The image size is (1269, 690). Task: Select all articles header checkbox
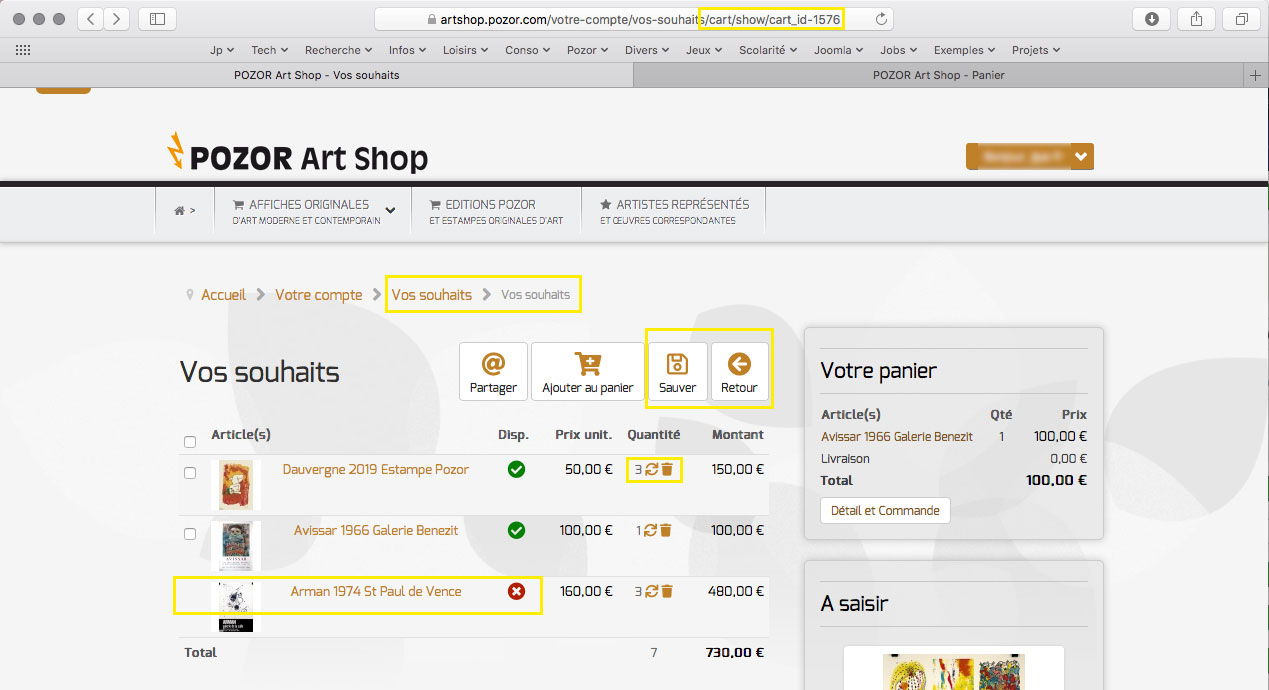coord(190,442)
